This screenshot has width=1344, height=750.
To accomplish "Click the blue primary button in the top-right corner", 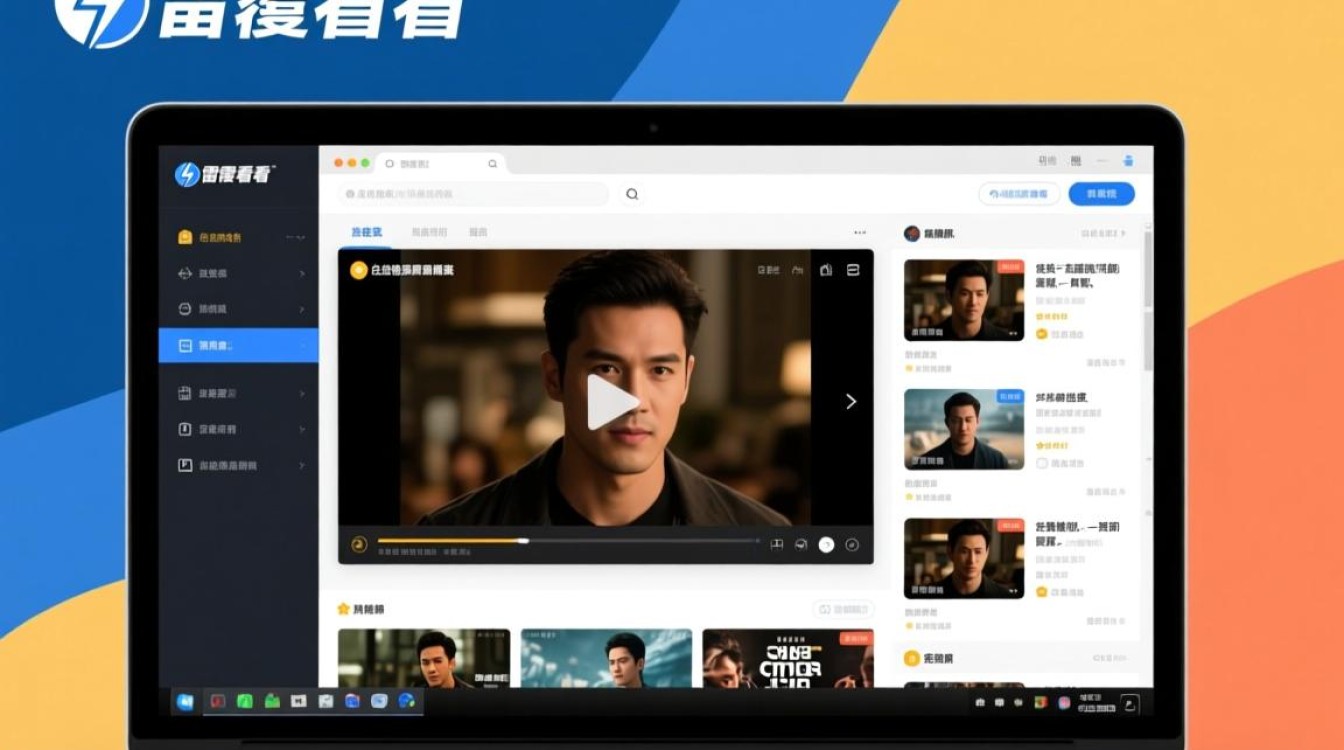I will point(1100,194).
